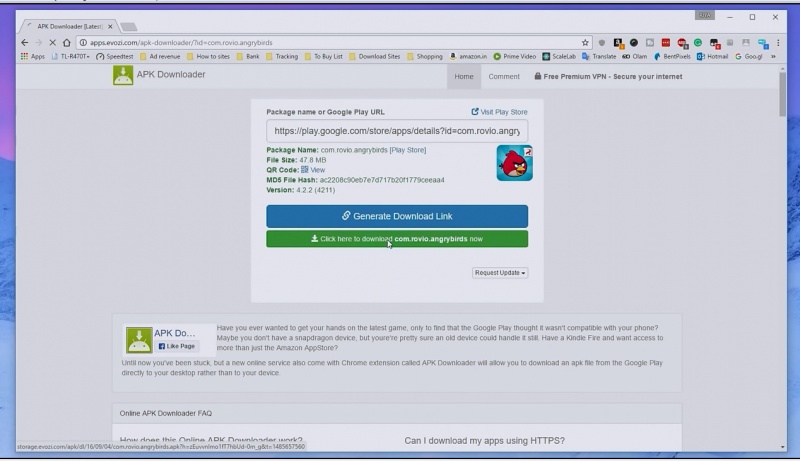Open APK Do... Facebook page link

pyautogui.click(x=174, y=333)
